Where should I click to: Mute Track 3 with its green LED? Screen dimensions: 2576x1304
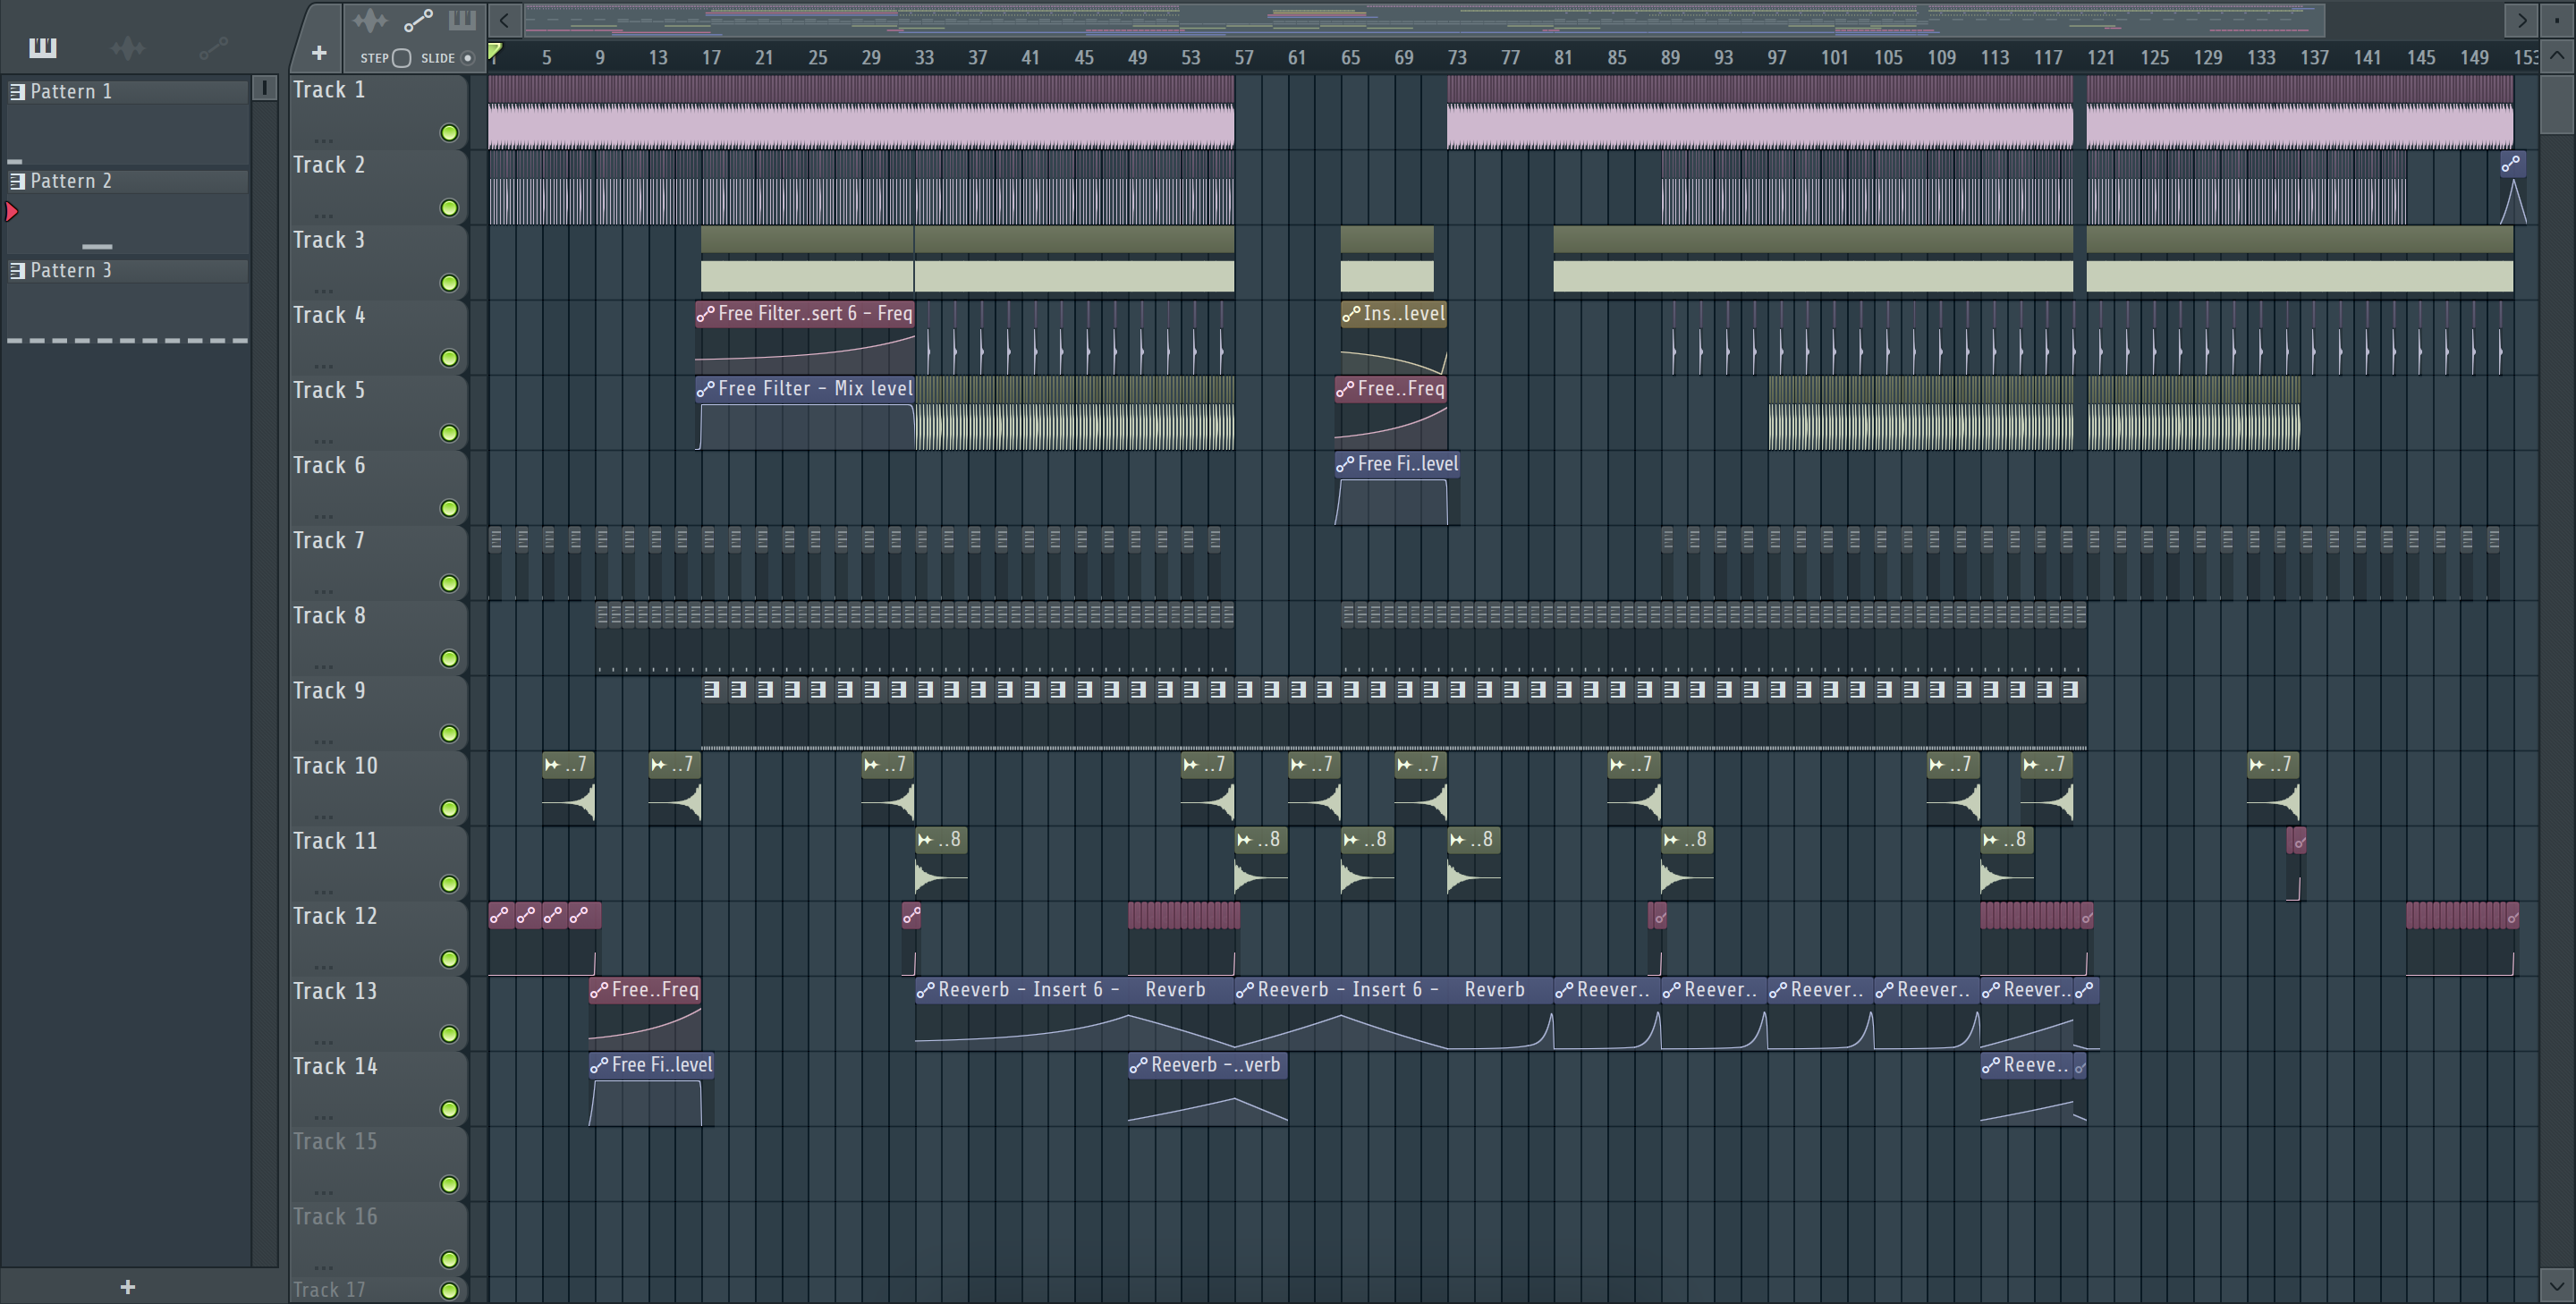tap(449, 283)
